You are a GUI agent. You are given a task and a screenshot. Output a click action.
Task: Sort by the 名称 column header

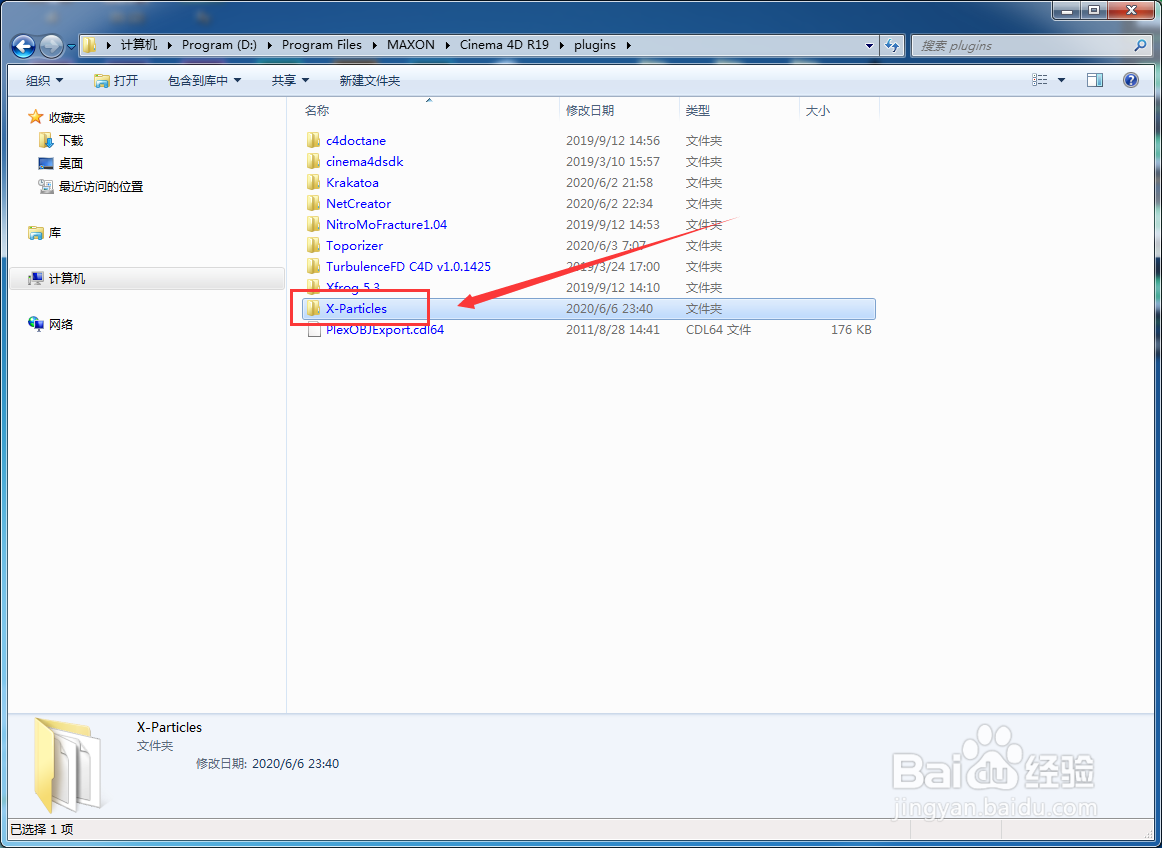point(317,110)
